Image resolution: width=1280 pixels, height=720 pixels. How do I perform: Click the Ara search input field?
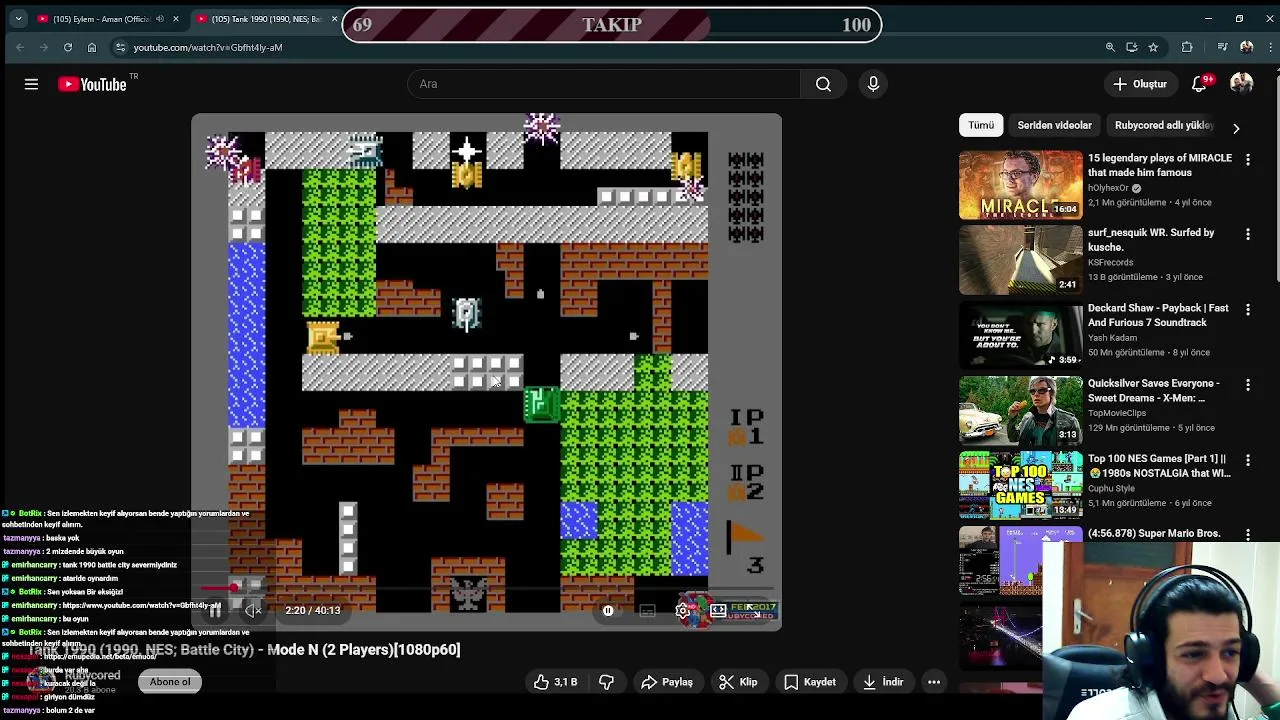604,84
